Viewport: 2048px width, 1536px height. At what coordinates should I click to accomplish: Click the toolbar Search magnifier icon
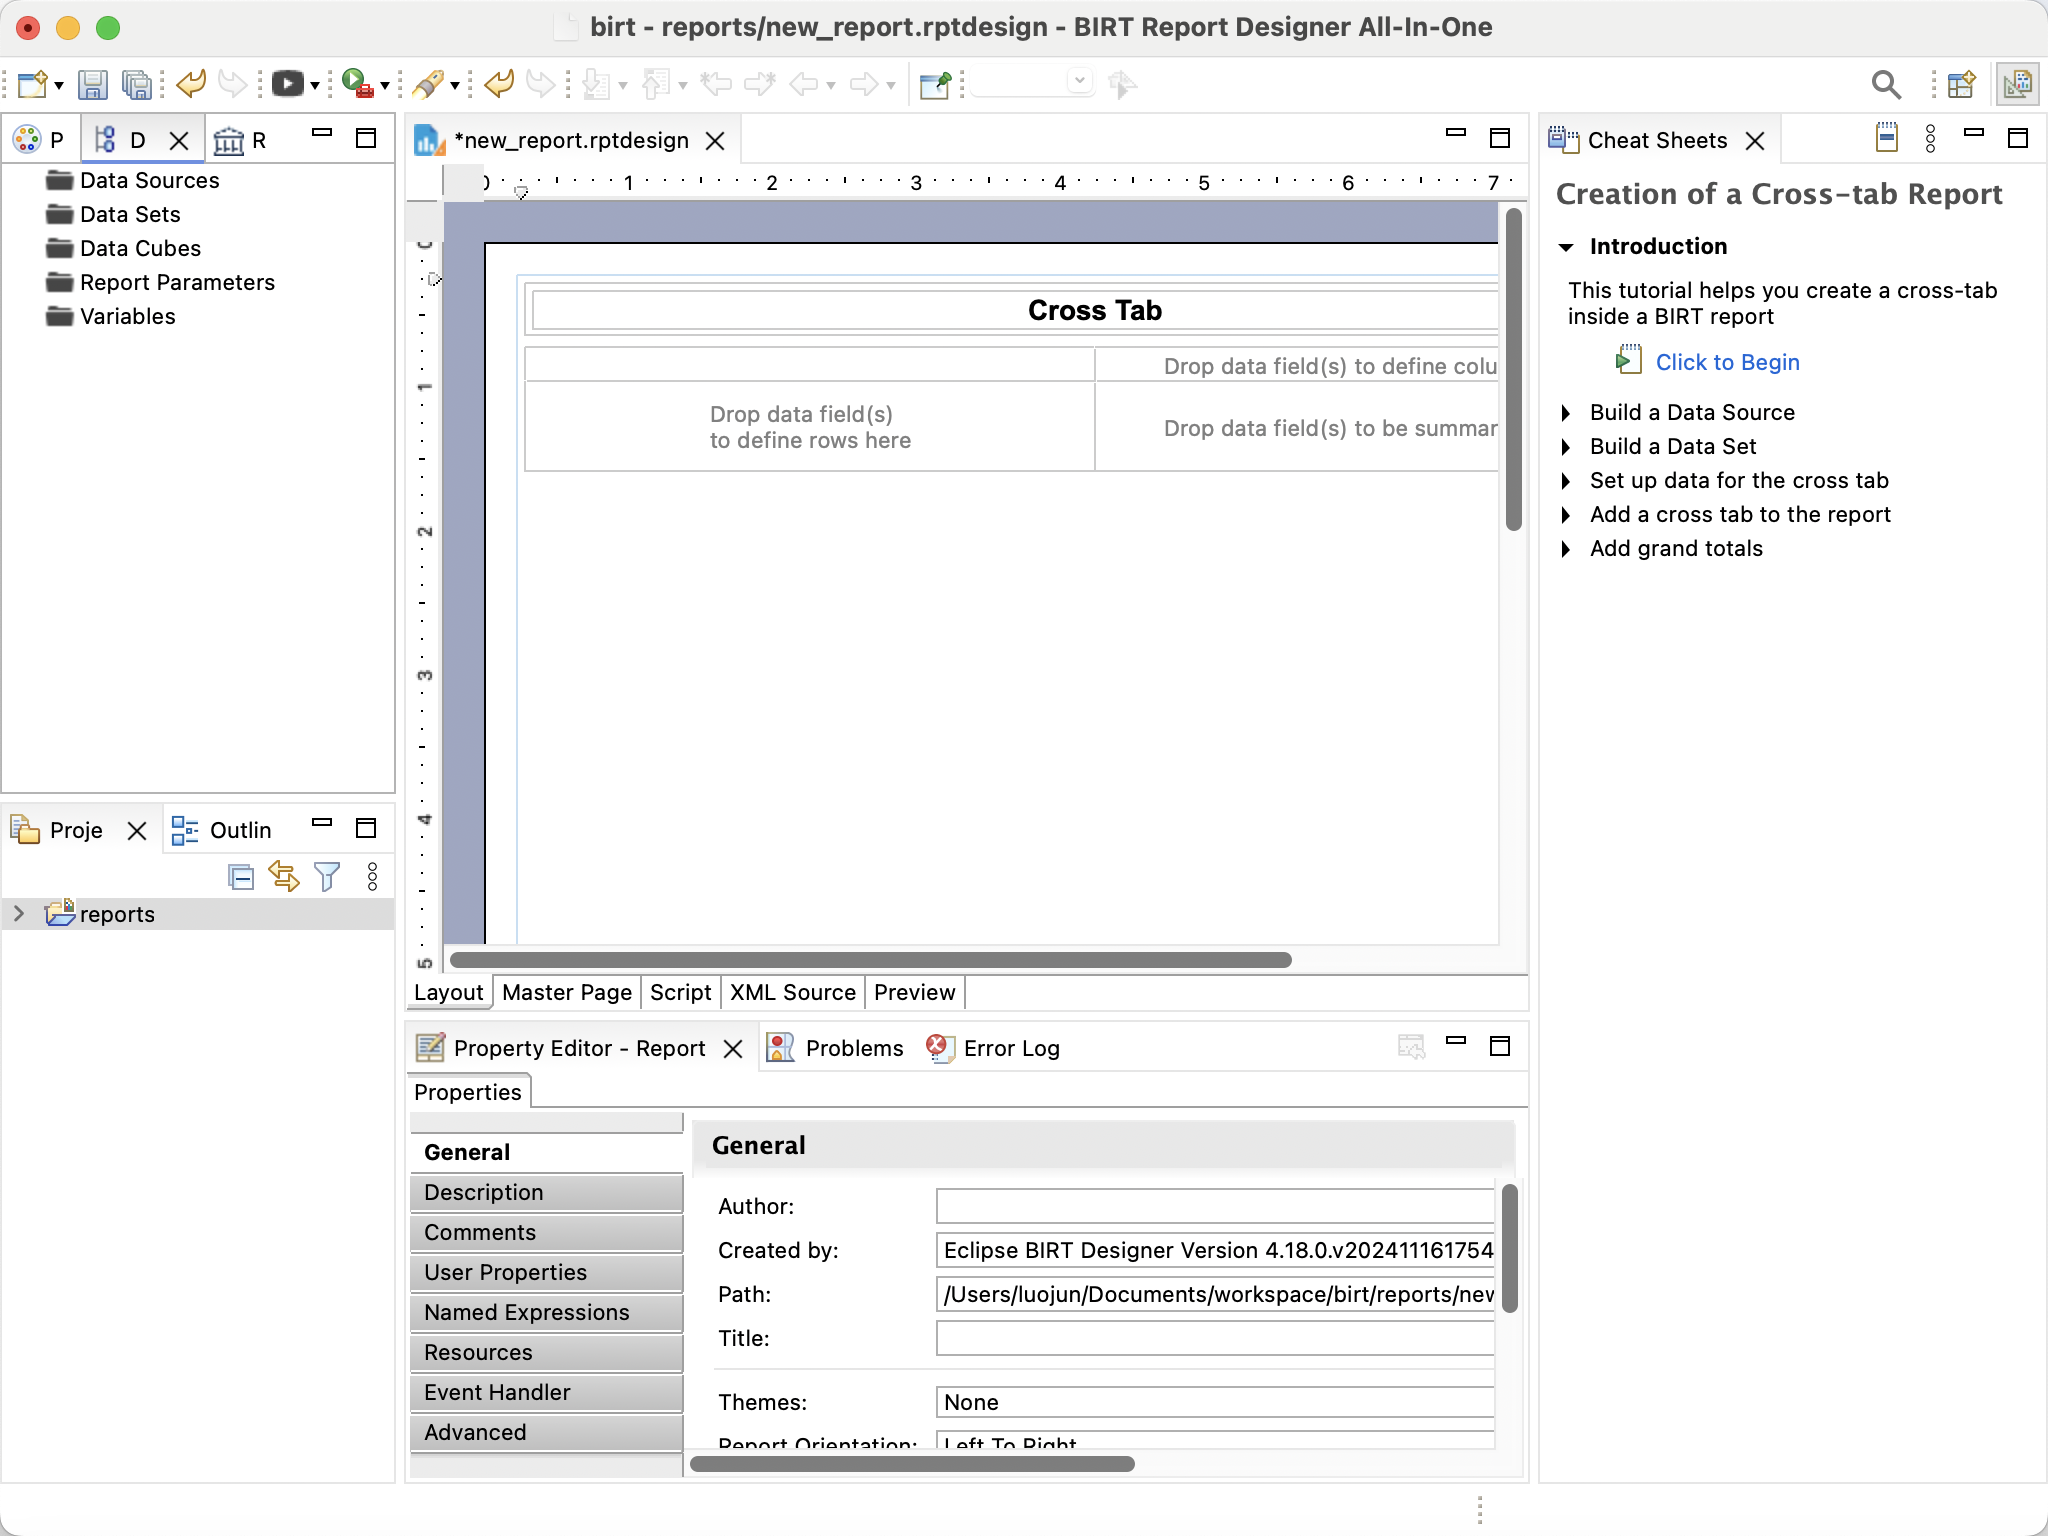(x=1886, y=84)
